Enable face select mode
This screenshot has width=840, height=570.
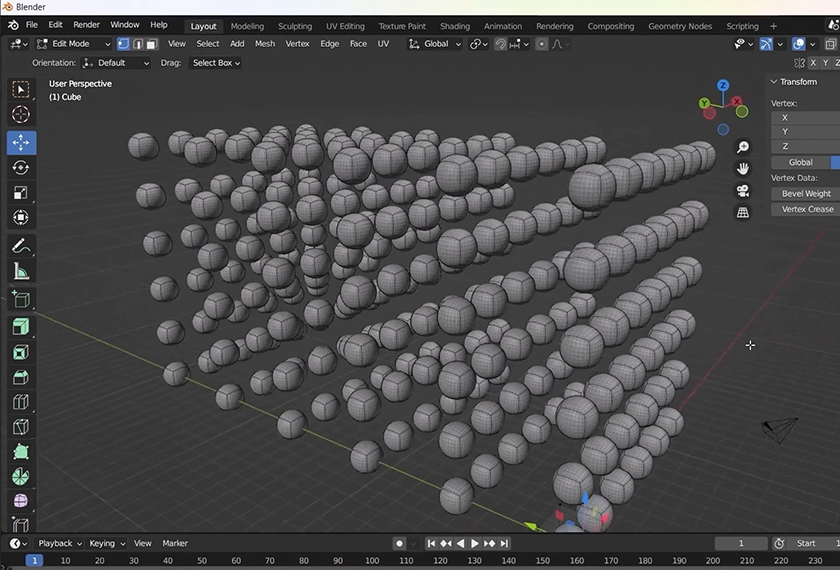point(152,44)
